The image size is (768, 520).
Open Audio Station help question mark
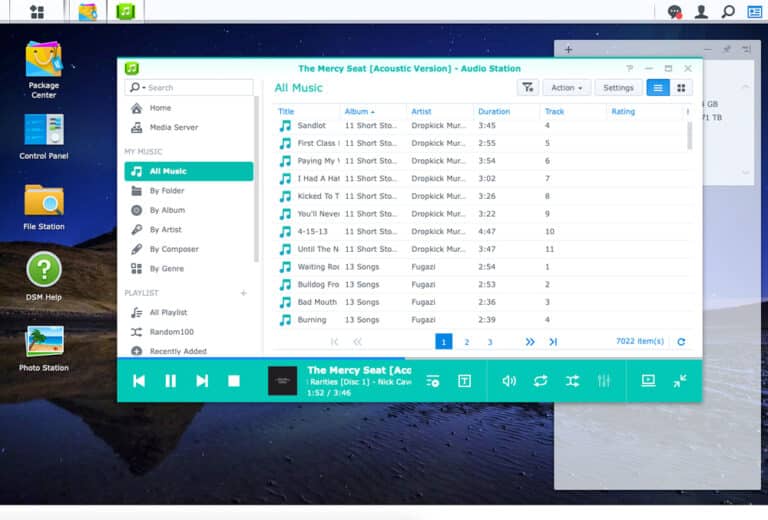[629, 69]
